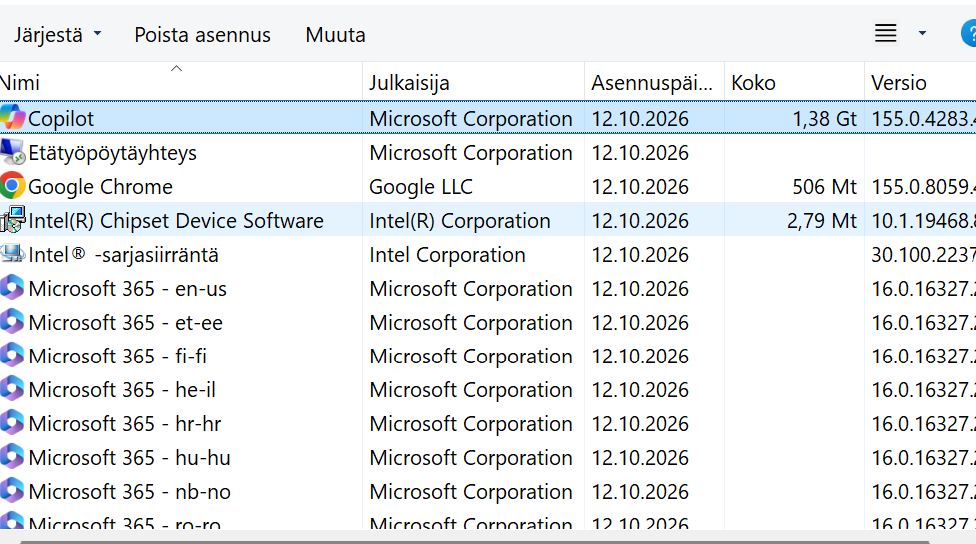Click the Intel sarjasiirräntä icon

pos(12,253)
